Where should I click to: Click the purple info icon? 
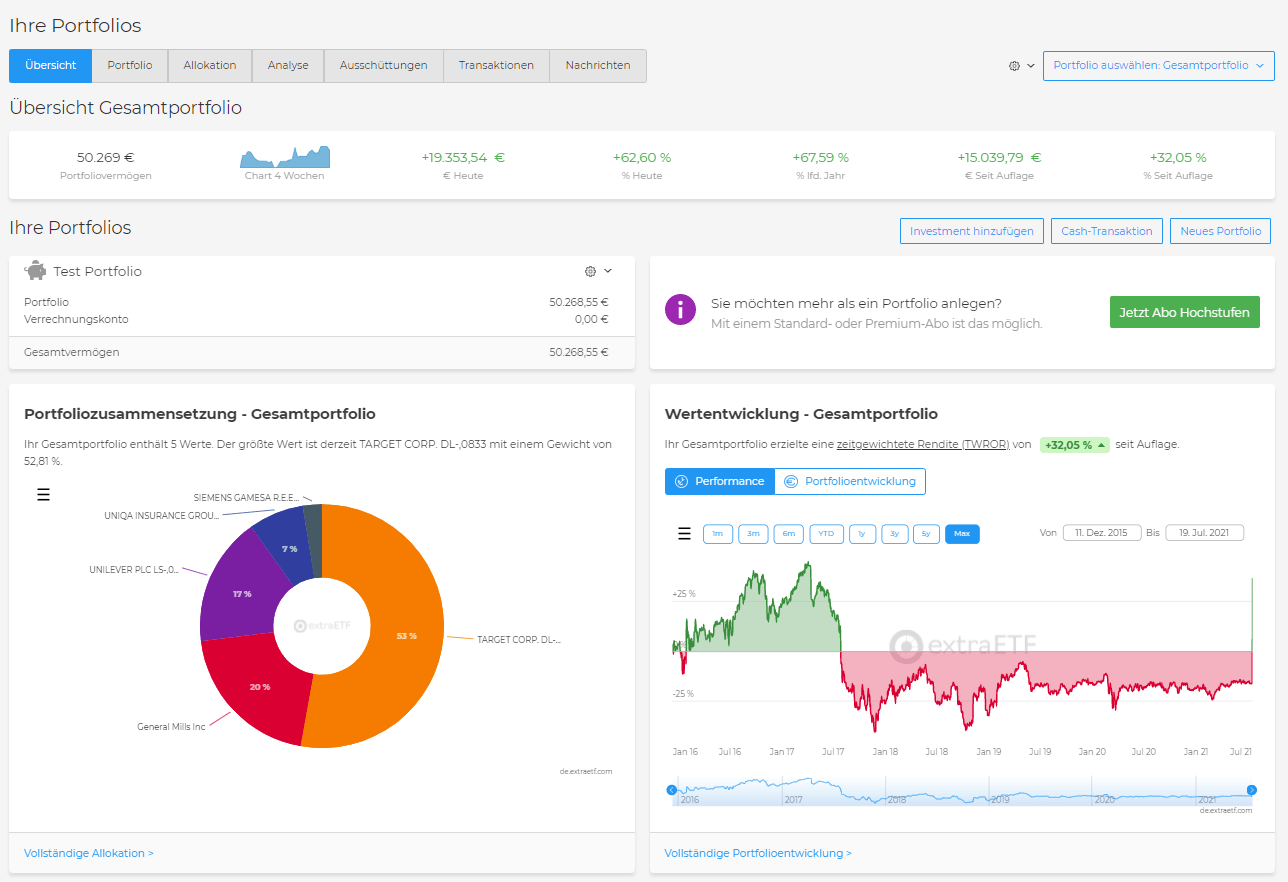[x=680, y=310]
